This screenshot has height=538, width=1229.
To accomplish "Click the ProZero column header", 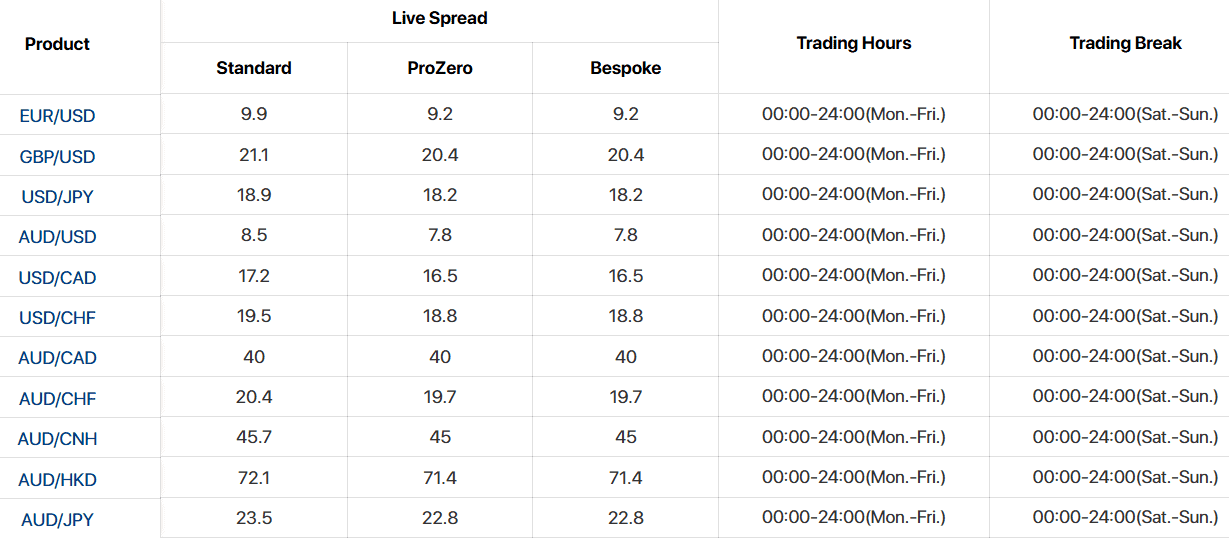I will tap(440, 68).
